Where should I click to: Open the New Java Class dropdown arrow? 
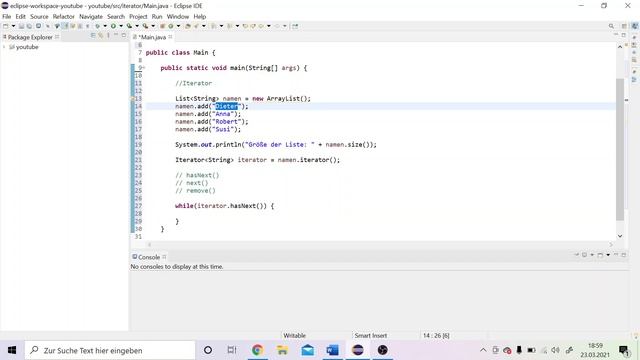(x=178, y=26)
